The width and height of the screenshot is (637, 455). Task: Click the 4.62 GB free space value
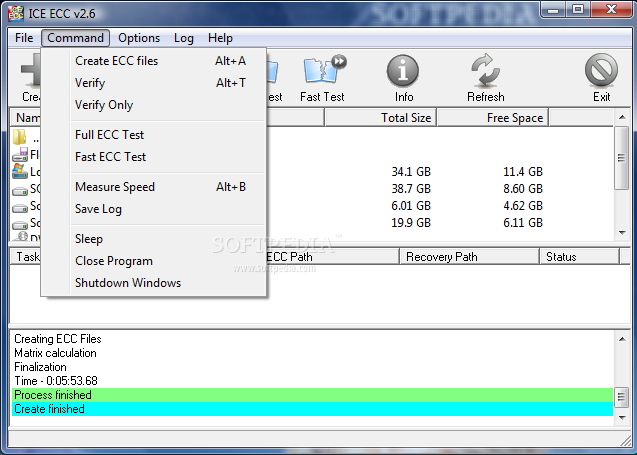[x=523, y=206]
